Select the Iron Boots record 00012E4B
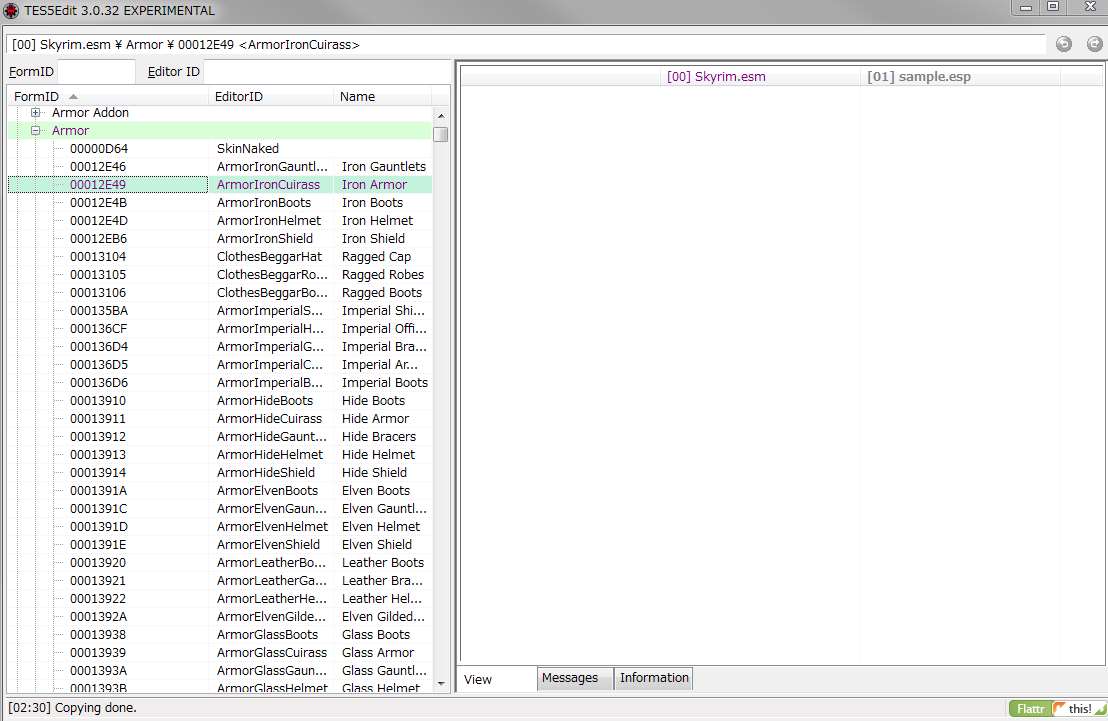The image size is (1108, 721). coord(220,203)
